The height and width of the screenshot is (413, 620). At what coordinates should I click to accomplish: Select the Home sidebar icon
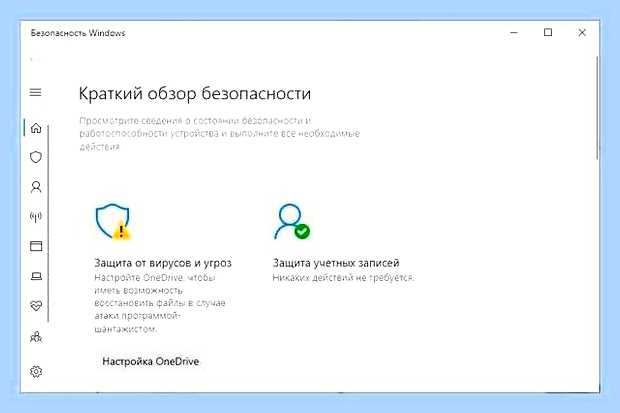click(36, 128)
